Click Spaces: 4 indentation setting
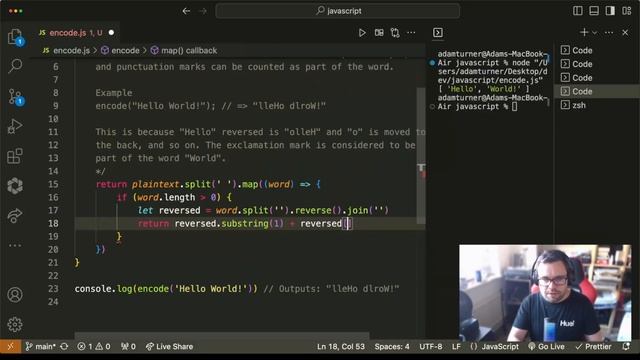The height and width of the screenshot is (360, 640). (392, 347)
